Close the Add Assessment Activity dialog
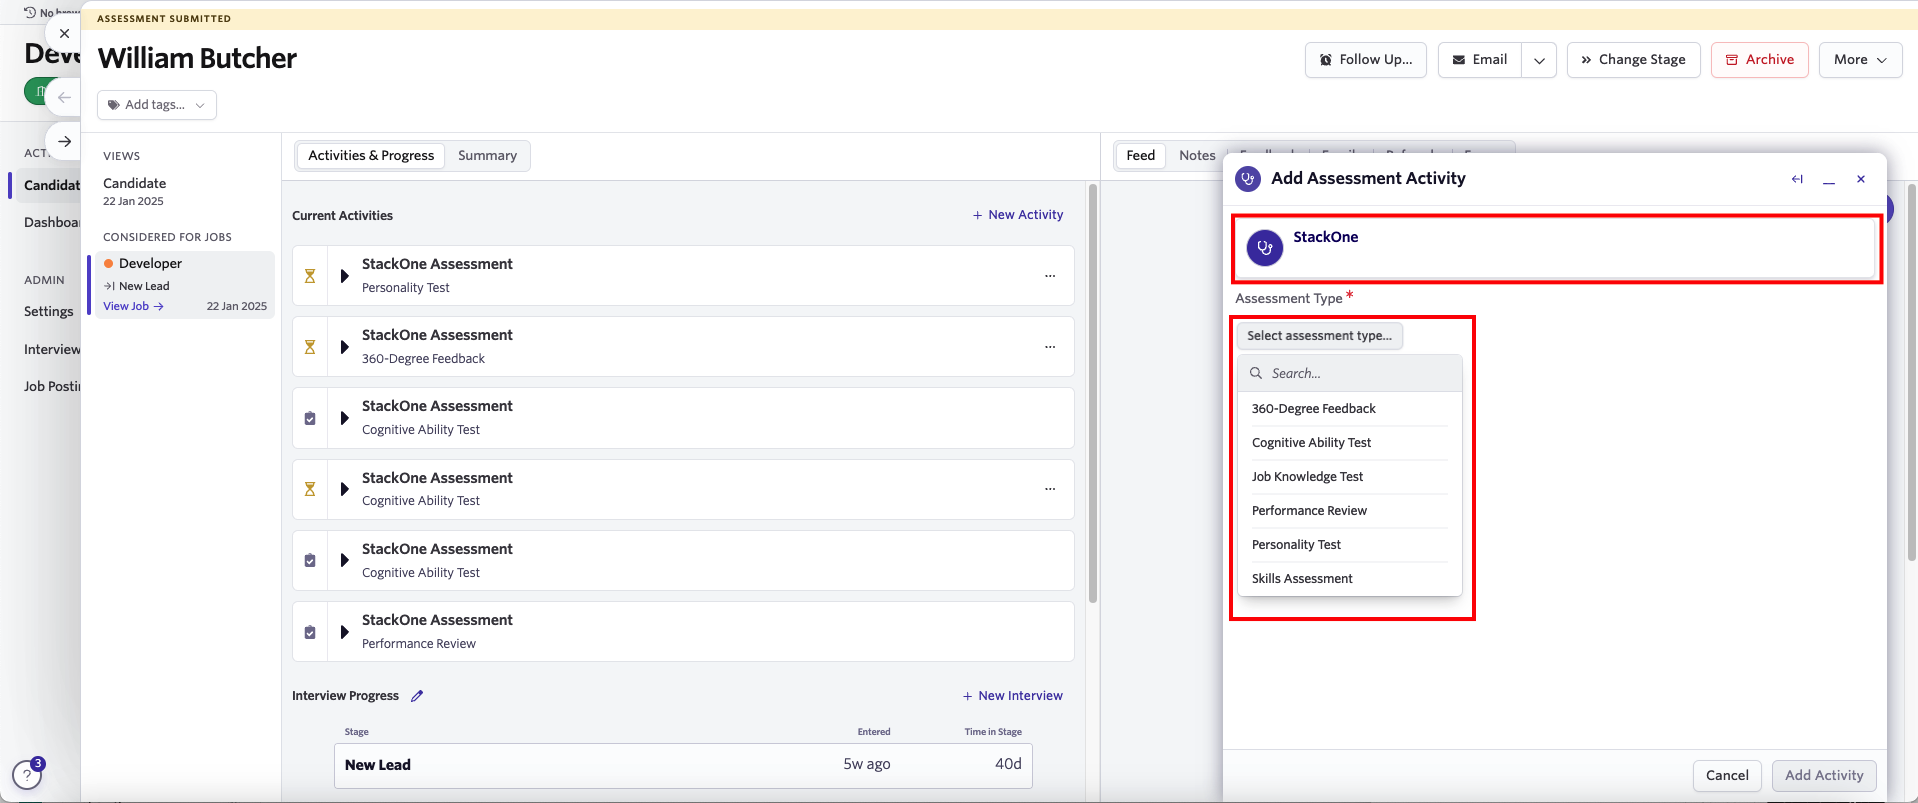 pos(1861,179)
